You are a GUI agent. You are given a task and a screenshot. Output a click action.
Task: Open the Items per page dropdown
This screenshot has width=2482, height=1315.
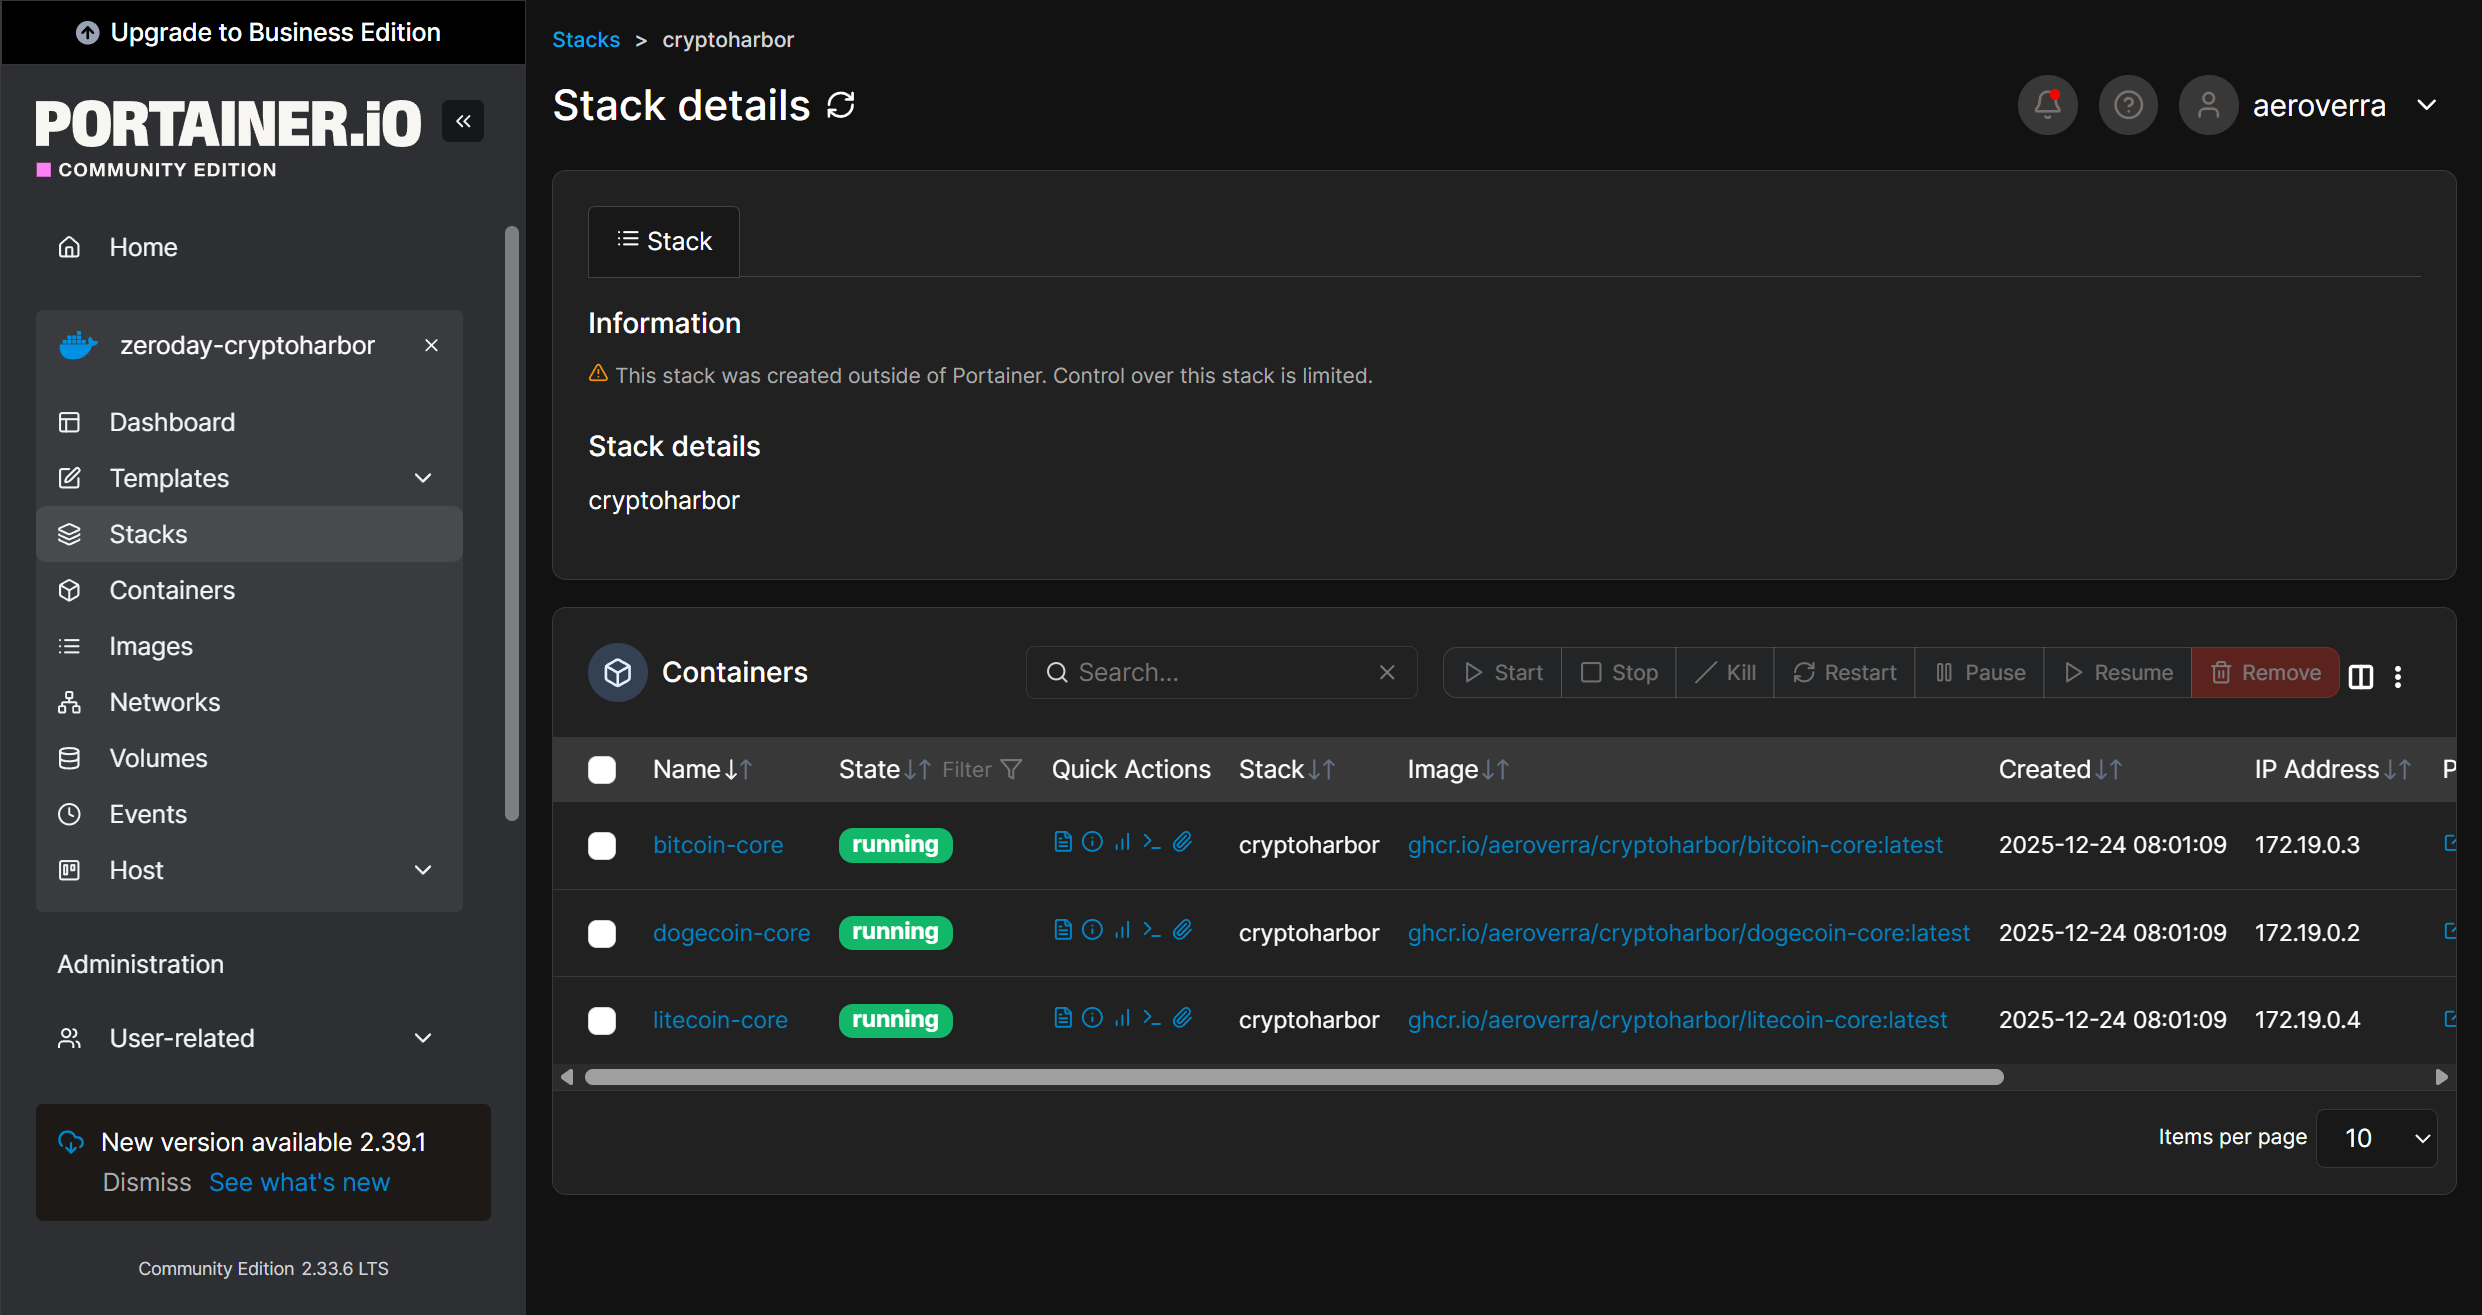(2377, 1138)
